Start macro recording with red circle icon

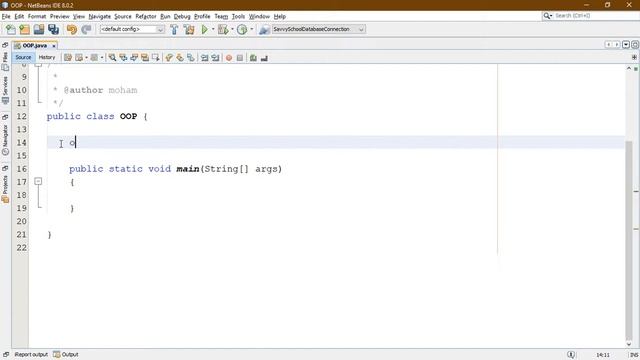[x=229, y=58]
